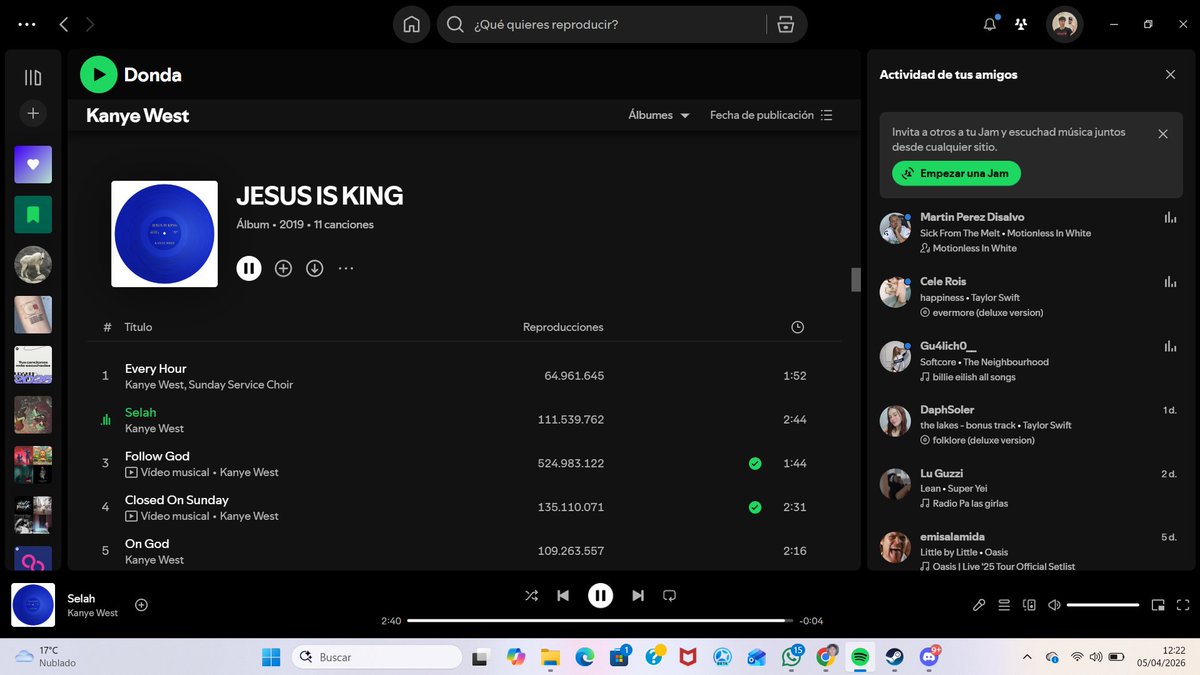Image resolution: width=1200 pixels, height=675 pixels.
Task: Click the duration clock column header
Action: coord(797,327)
